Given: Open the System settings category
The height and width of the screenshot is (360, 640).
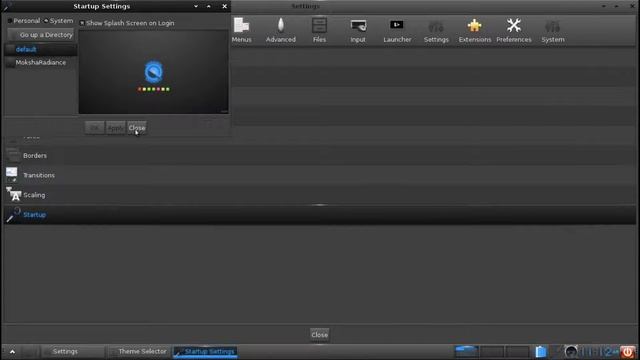Looking at the screenshot, I should click(x=553, y=30).
